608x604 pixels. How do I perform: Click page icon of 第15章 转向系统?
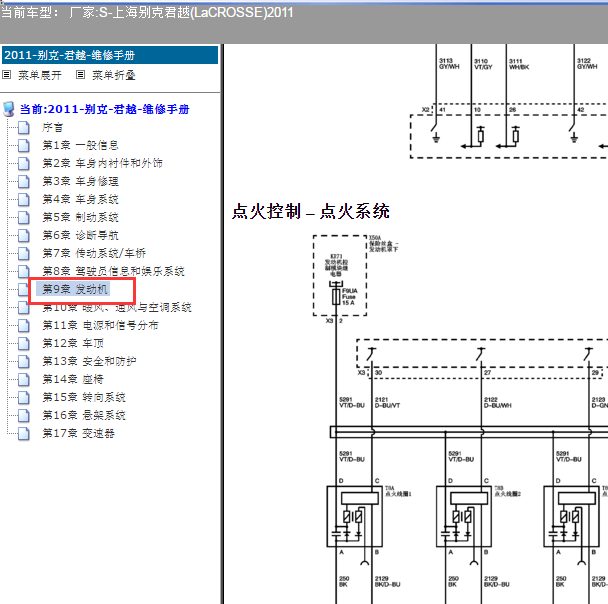(x=24, y=397)
